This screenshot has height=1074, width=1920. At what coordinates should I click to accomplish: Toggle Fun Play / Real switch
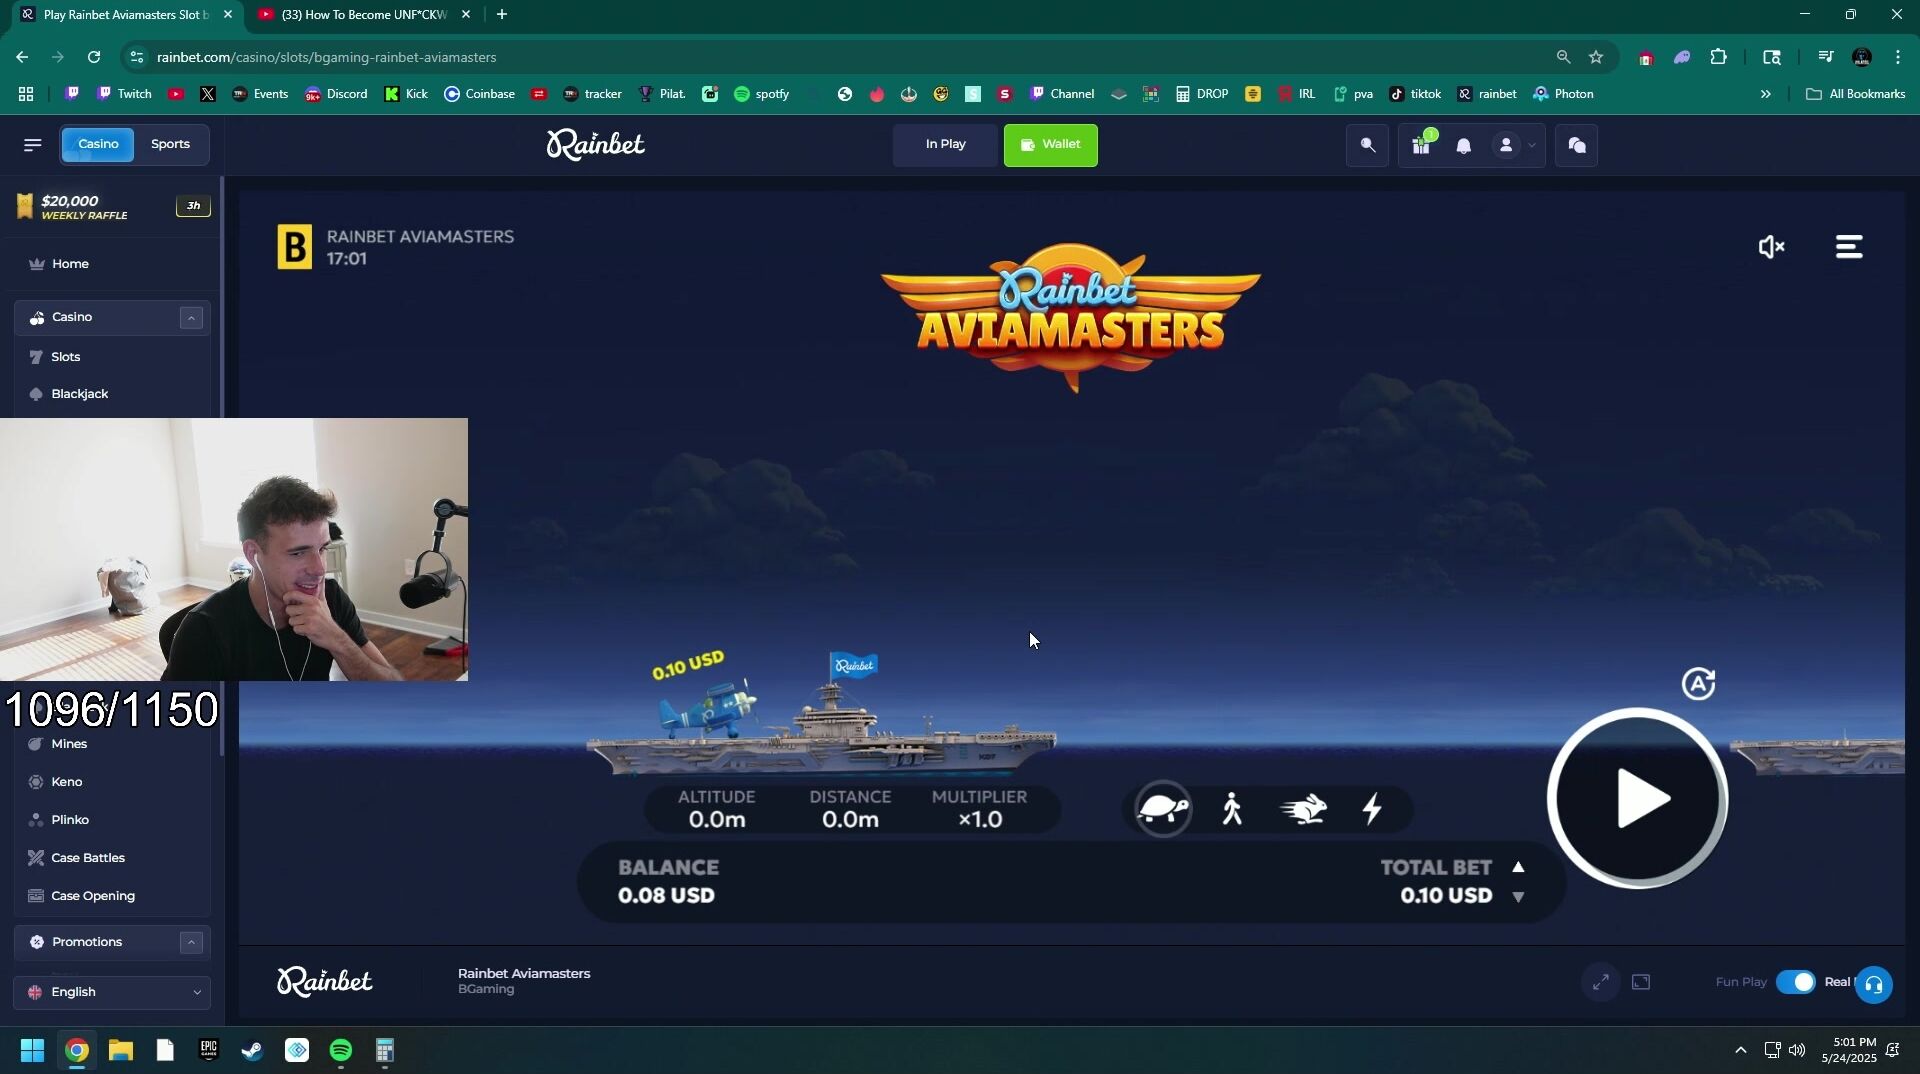[x=1796, y=983]
